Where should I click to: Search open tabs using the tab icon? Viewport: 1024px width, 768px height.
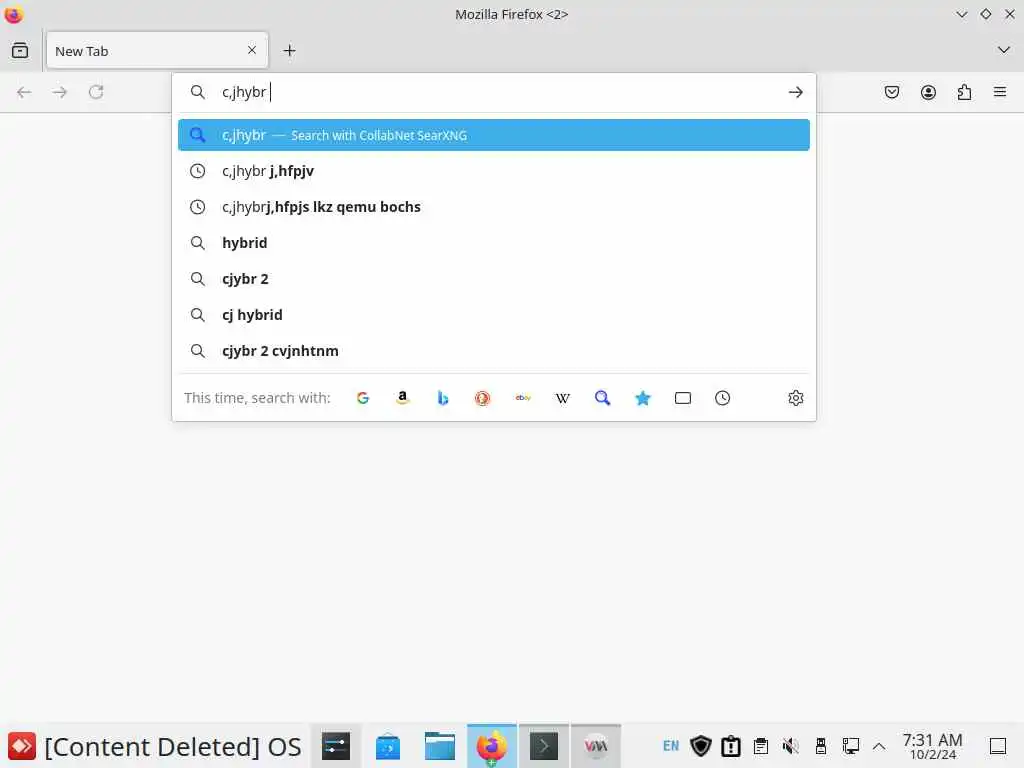tap(682, 398)
